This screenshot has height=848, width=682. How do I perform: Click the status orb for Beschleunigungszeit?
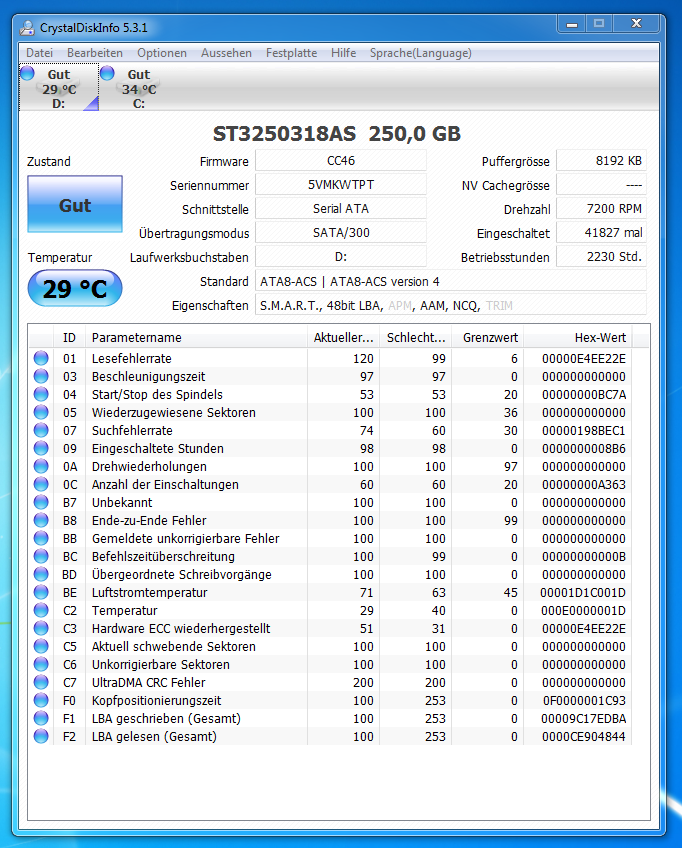(41, 376)
